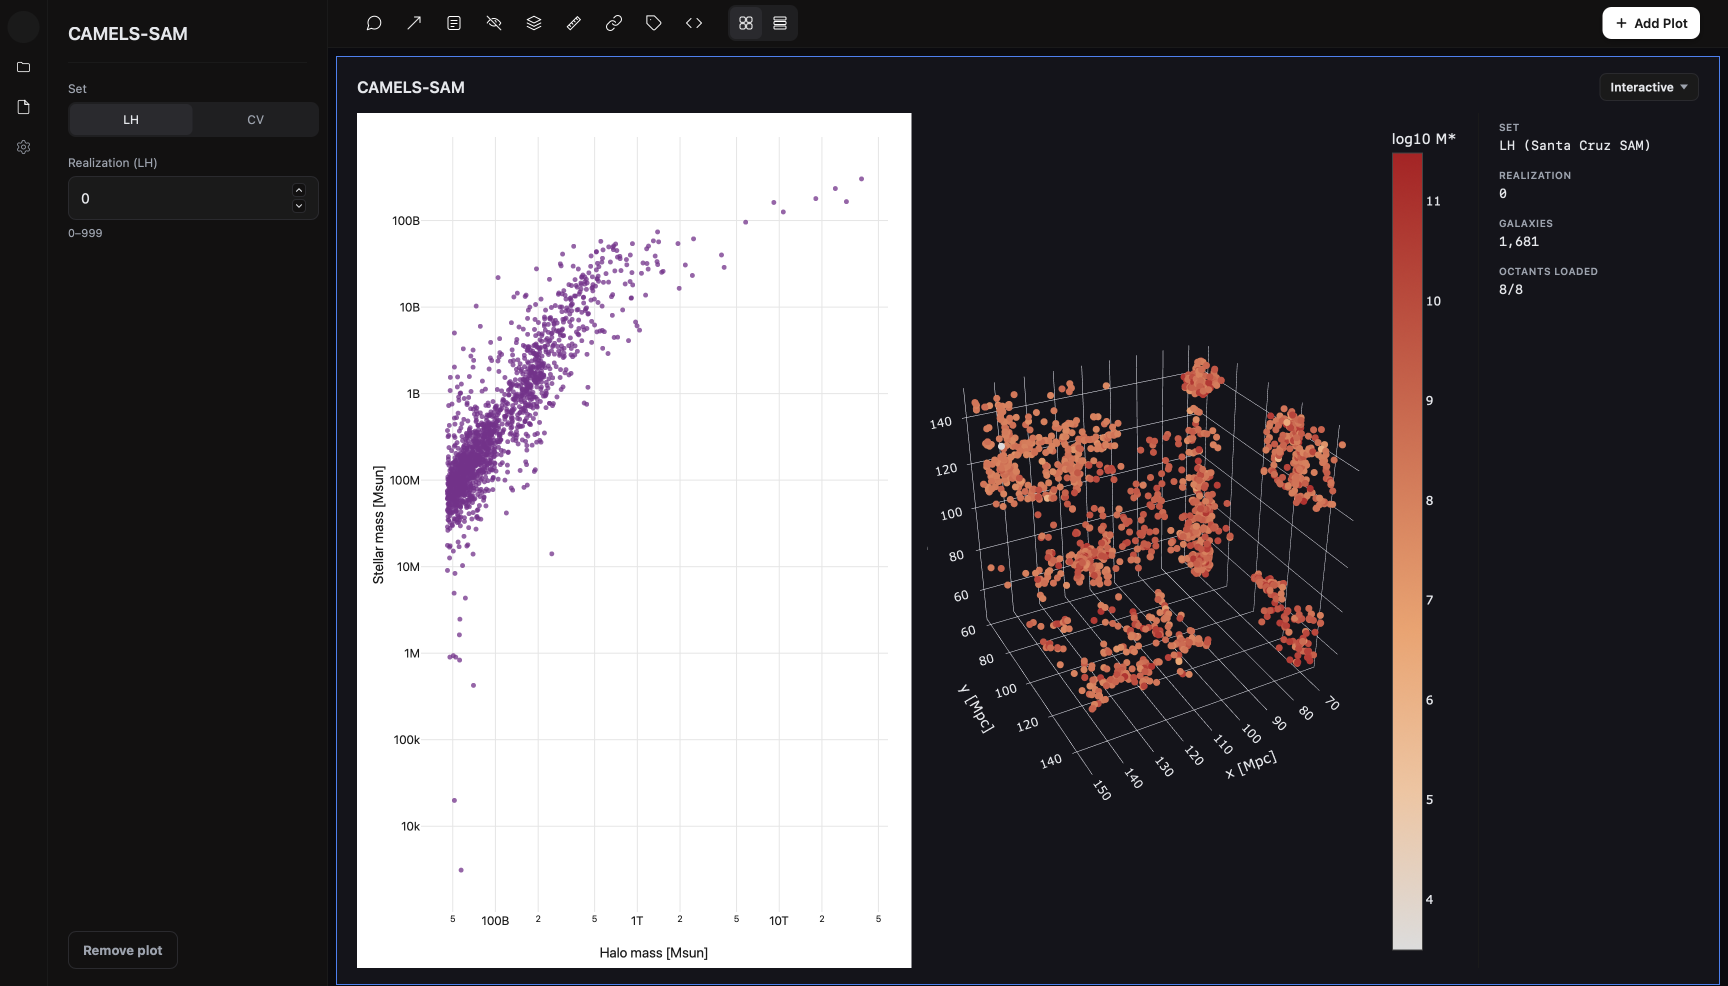1728x986 pixels.
Task: Click the '1T' halo mass tick label
Action: click(x=637, y=921)
